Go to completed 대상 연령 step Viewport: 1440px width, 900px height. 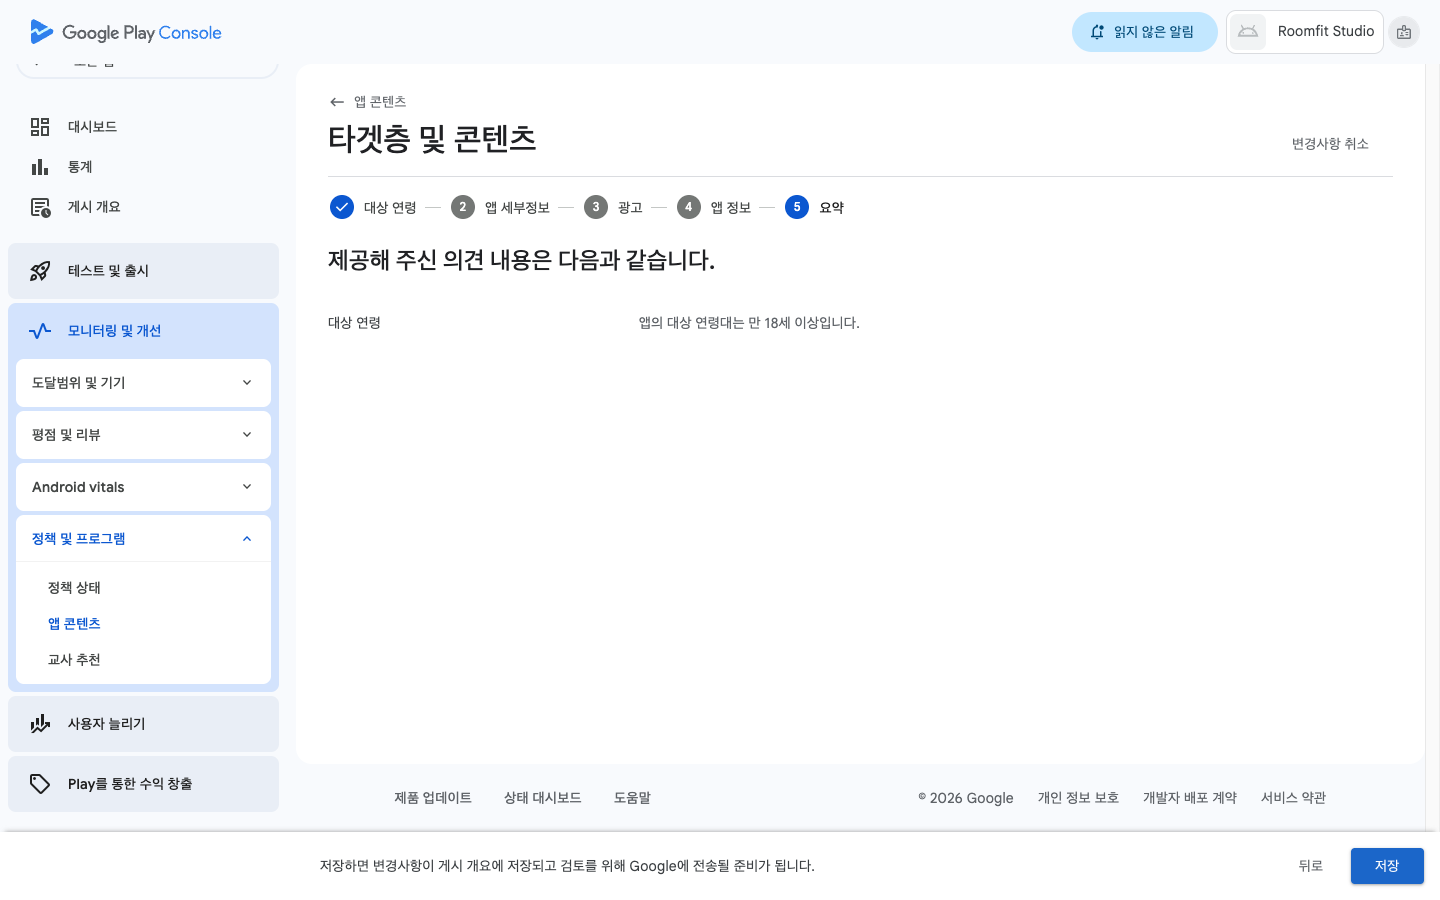[x=342, y=207]
